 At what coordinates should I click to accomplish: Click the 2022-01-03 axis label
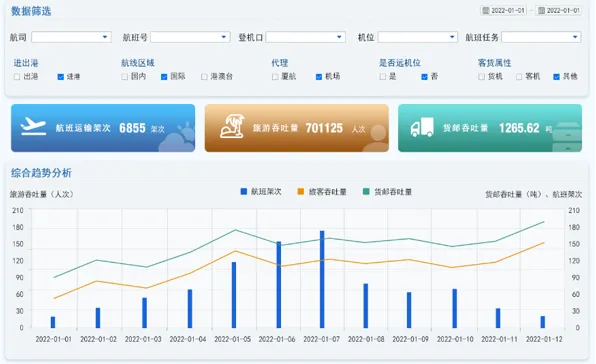[x=143, y=339]
